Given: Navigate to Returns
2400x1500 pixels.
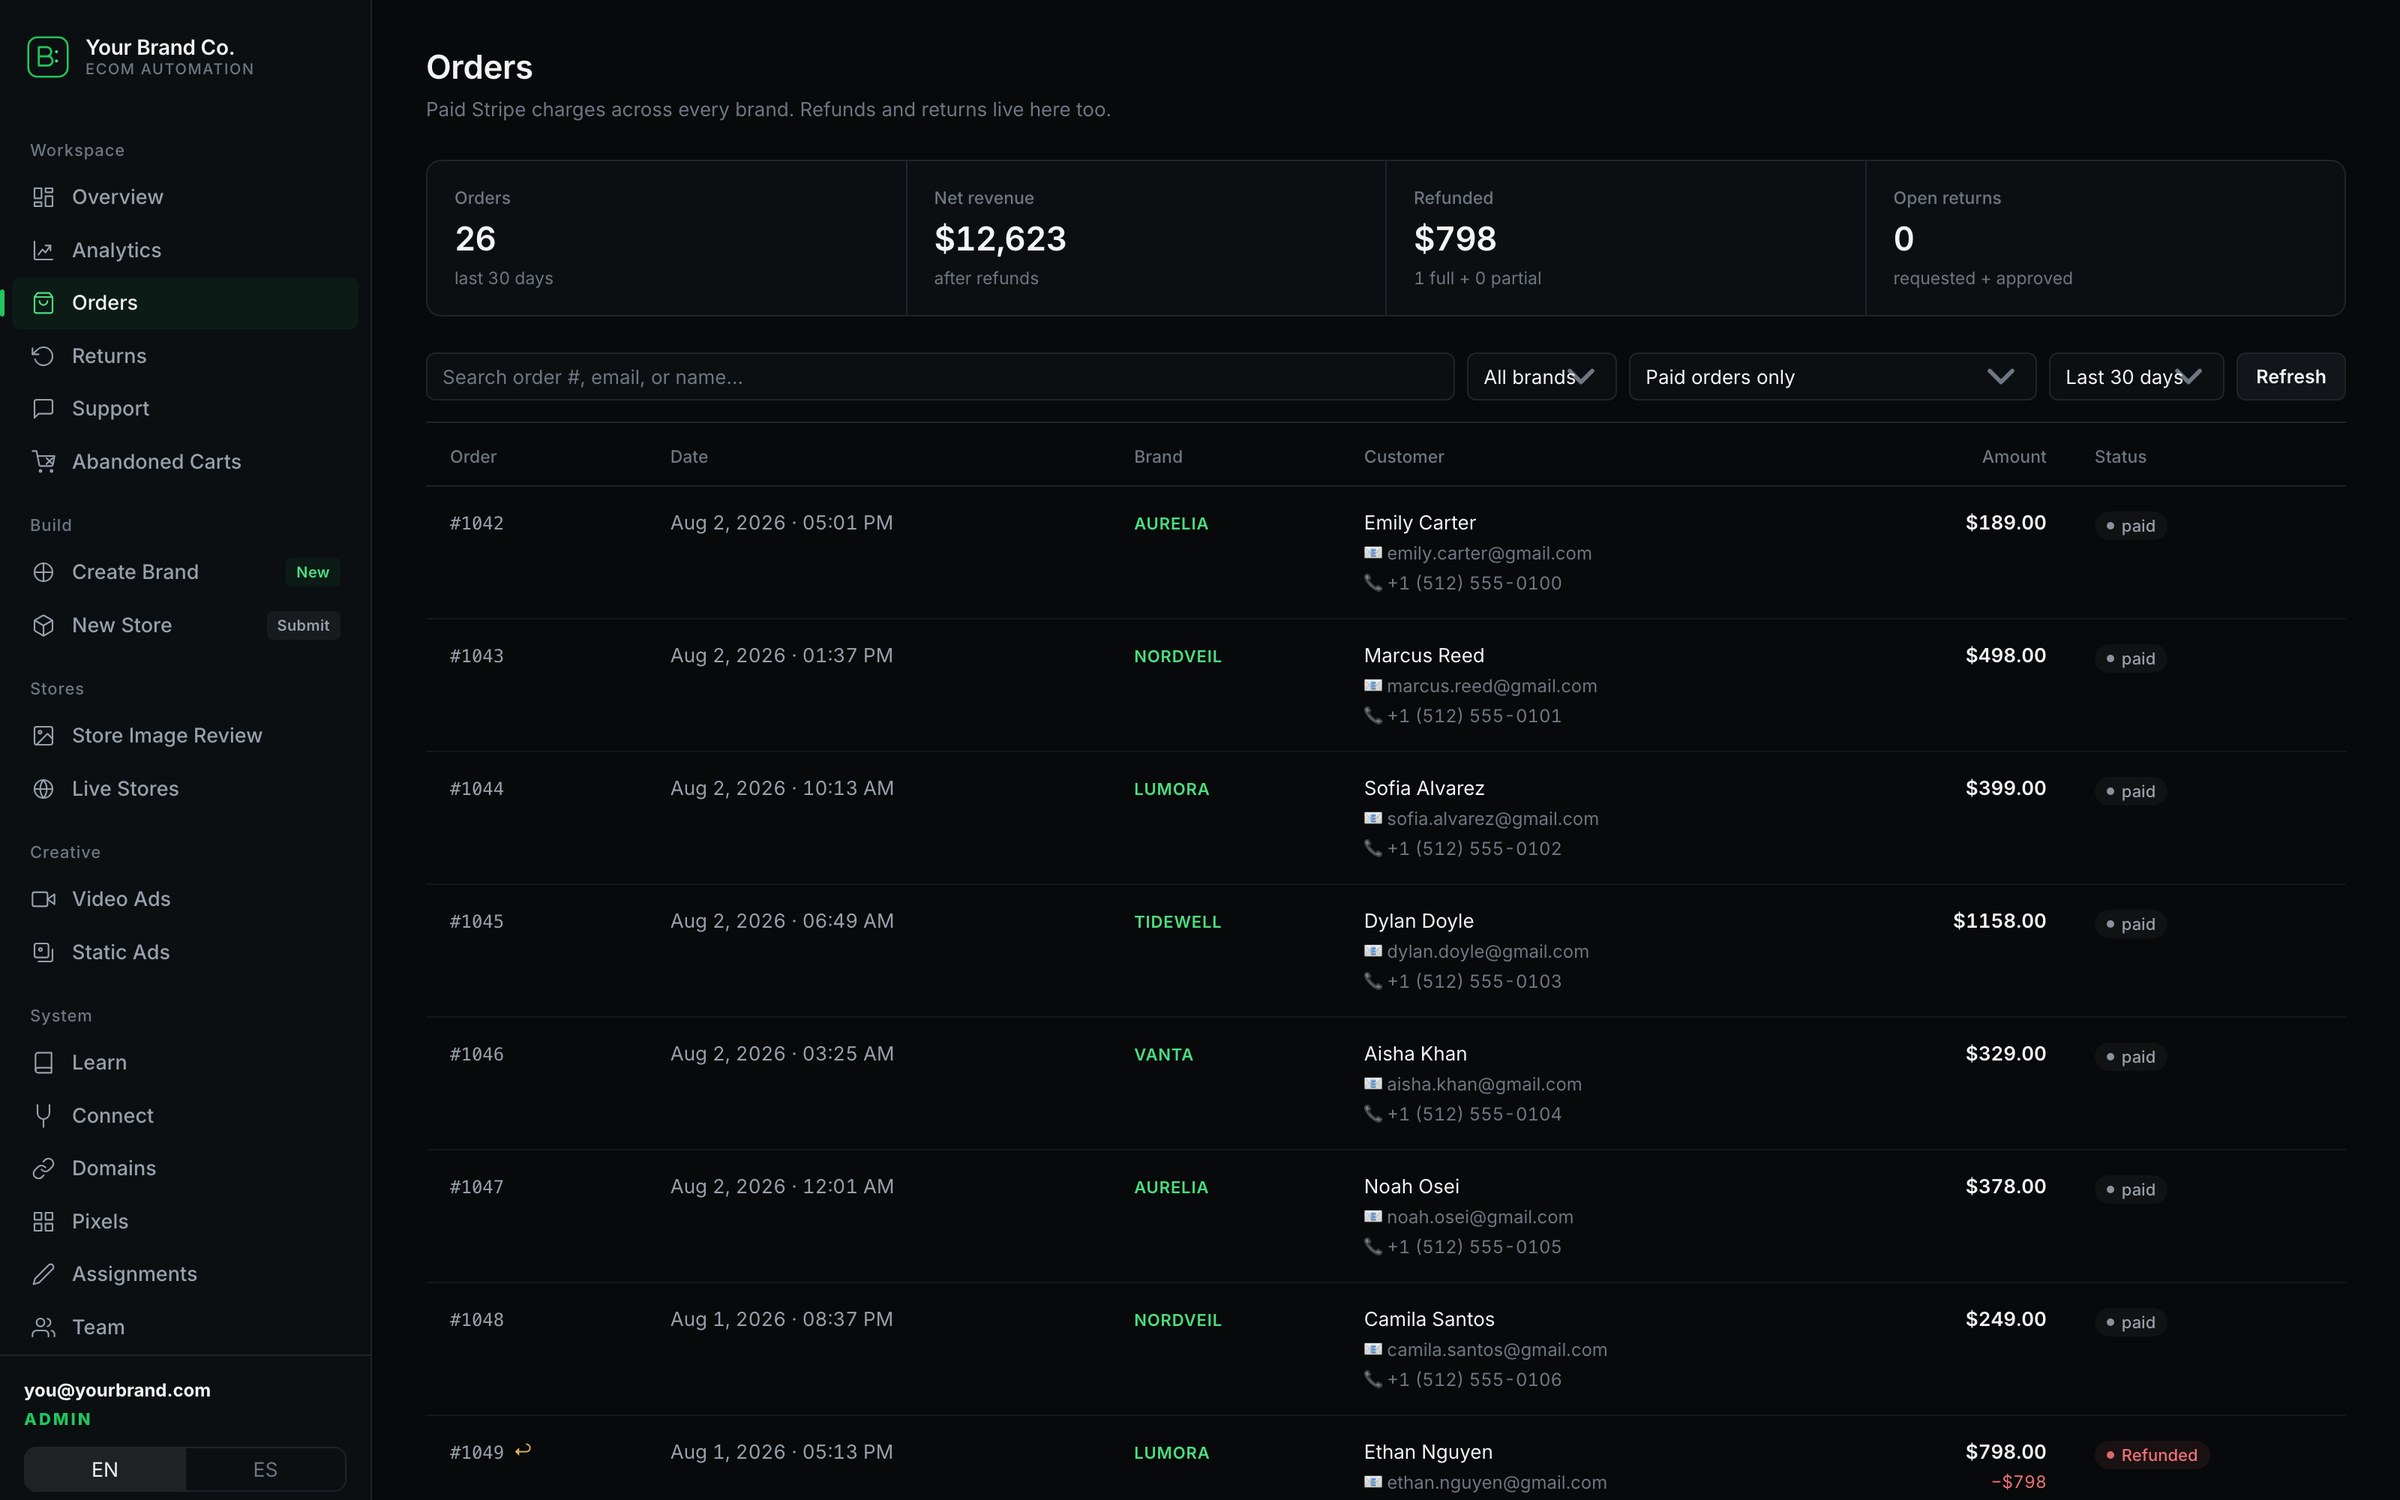Looking at the screenshot, I should 185,356.
